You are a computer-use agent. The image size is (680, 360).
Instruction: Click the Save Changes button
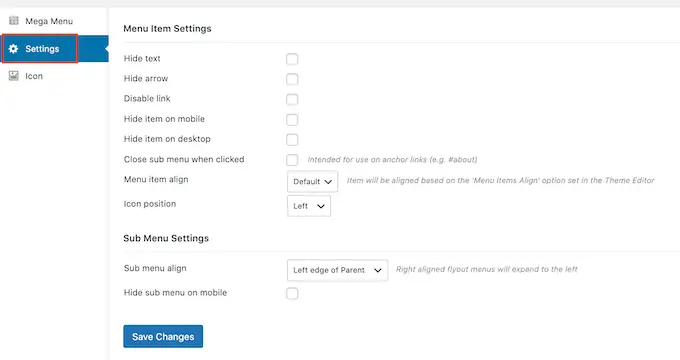point(163,337)
